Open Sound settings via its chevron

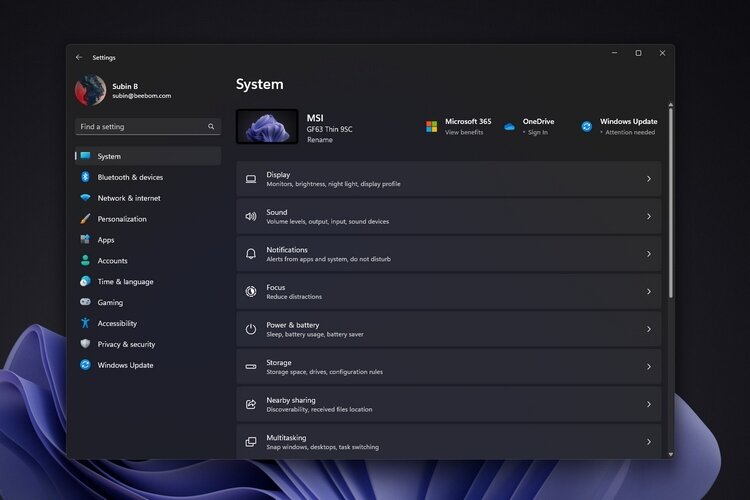pos(649,216)
